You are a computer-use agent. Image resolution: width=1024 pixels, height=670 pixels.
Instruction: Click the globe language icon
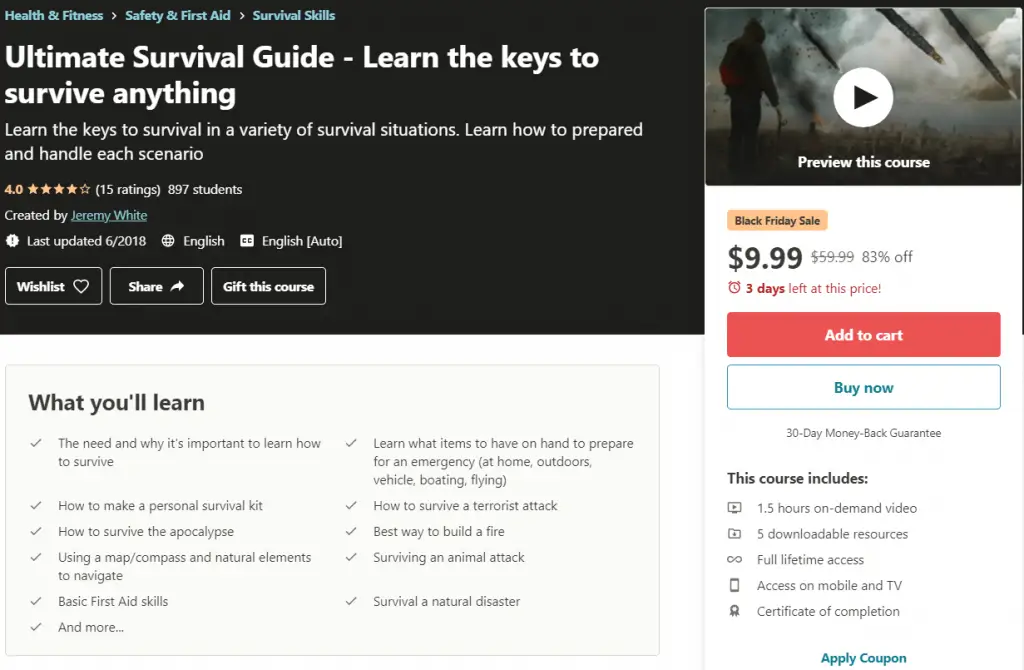[x=168, y=241]
